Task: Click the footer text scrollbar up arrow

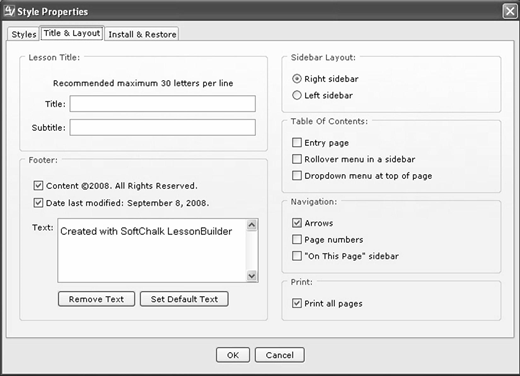Action: click(x=252, y=225)
